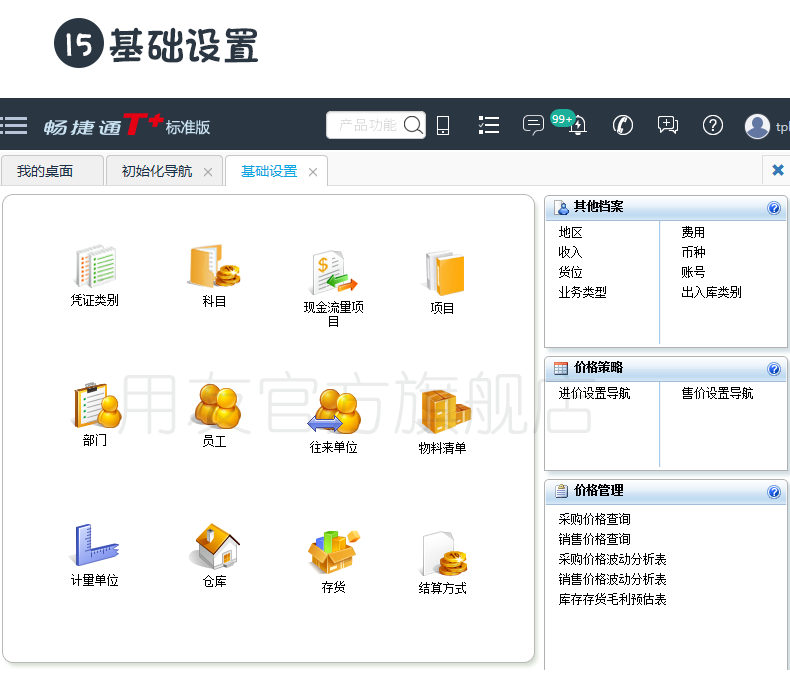Switch to the 初始化导航 tab
The image size is (790, 682).
tap(157, 171)
